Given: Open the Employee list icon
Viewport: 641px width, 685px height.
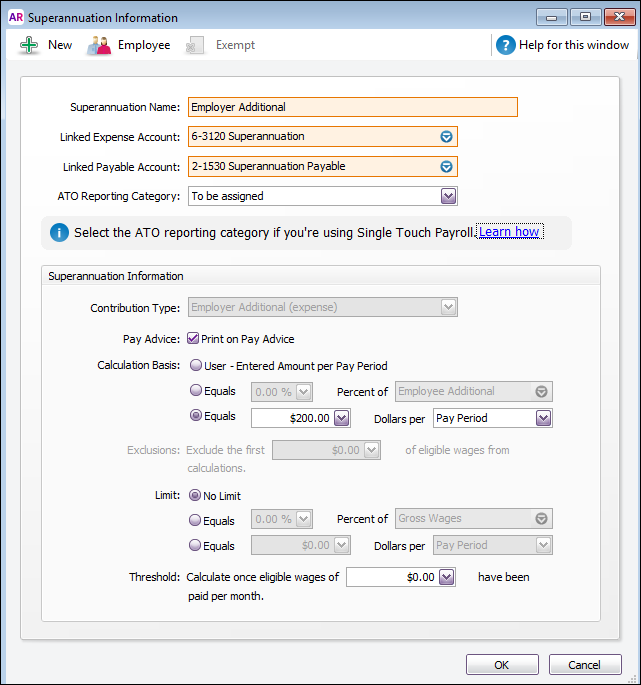Looking at the screenshot, I should (x=99, y=45).
